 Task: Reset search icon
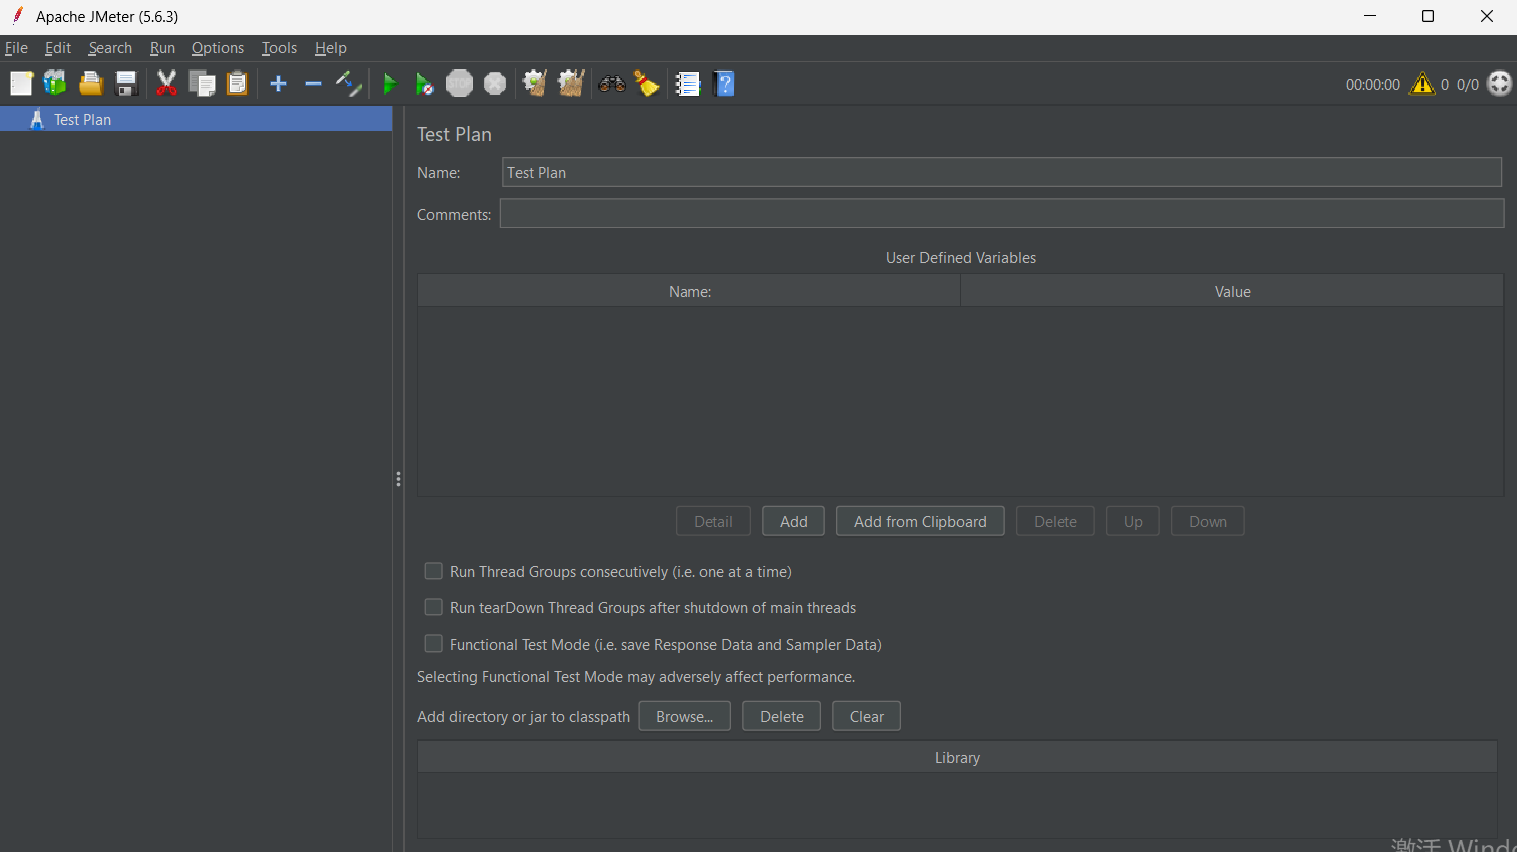pos(647,84)
